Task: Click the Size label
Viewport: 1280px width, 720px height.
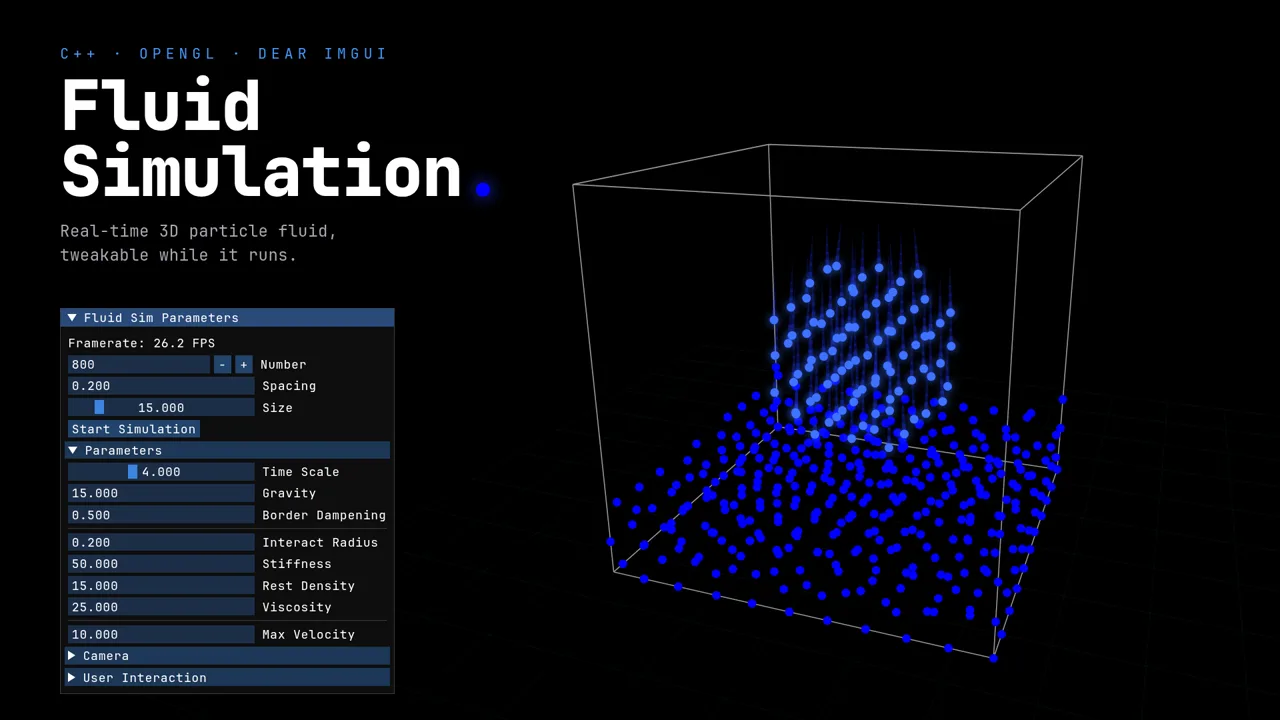Action: [x=277, y=408]
